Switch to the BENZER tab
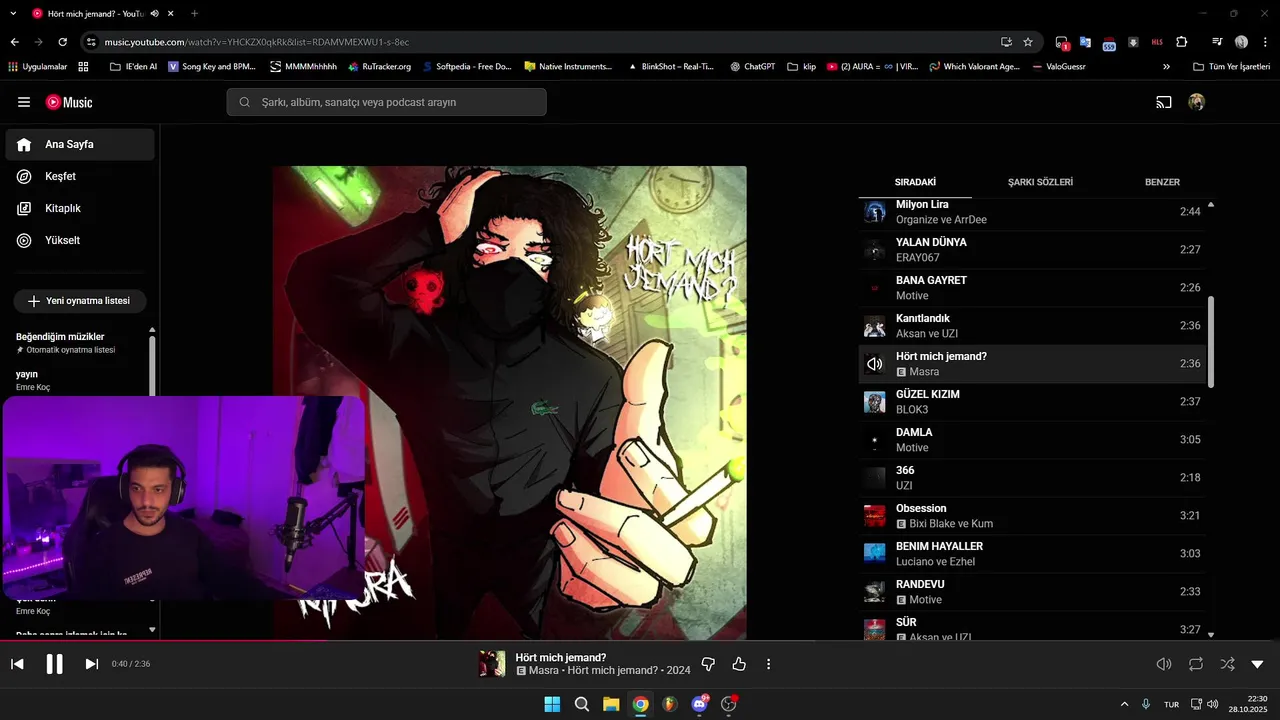The image size is (1280, 720). (x=1162, y=182)
